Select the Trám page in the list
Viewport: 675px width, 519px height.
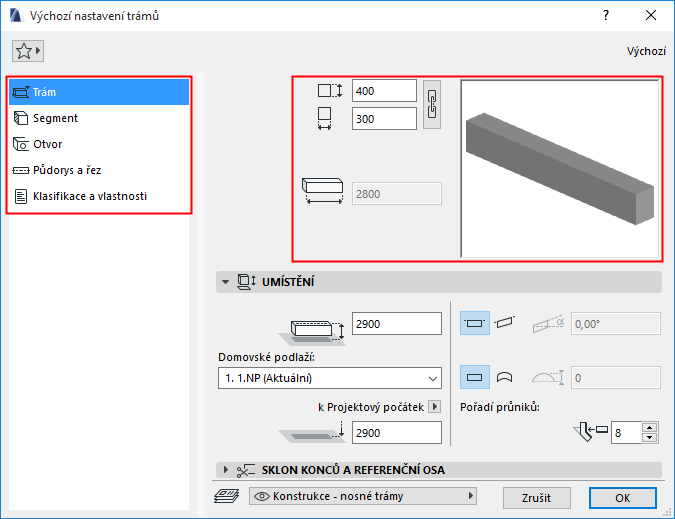point(99,92)
